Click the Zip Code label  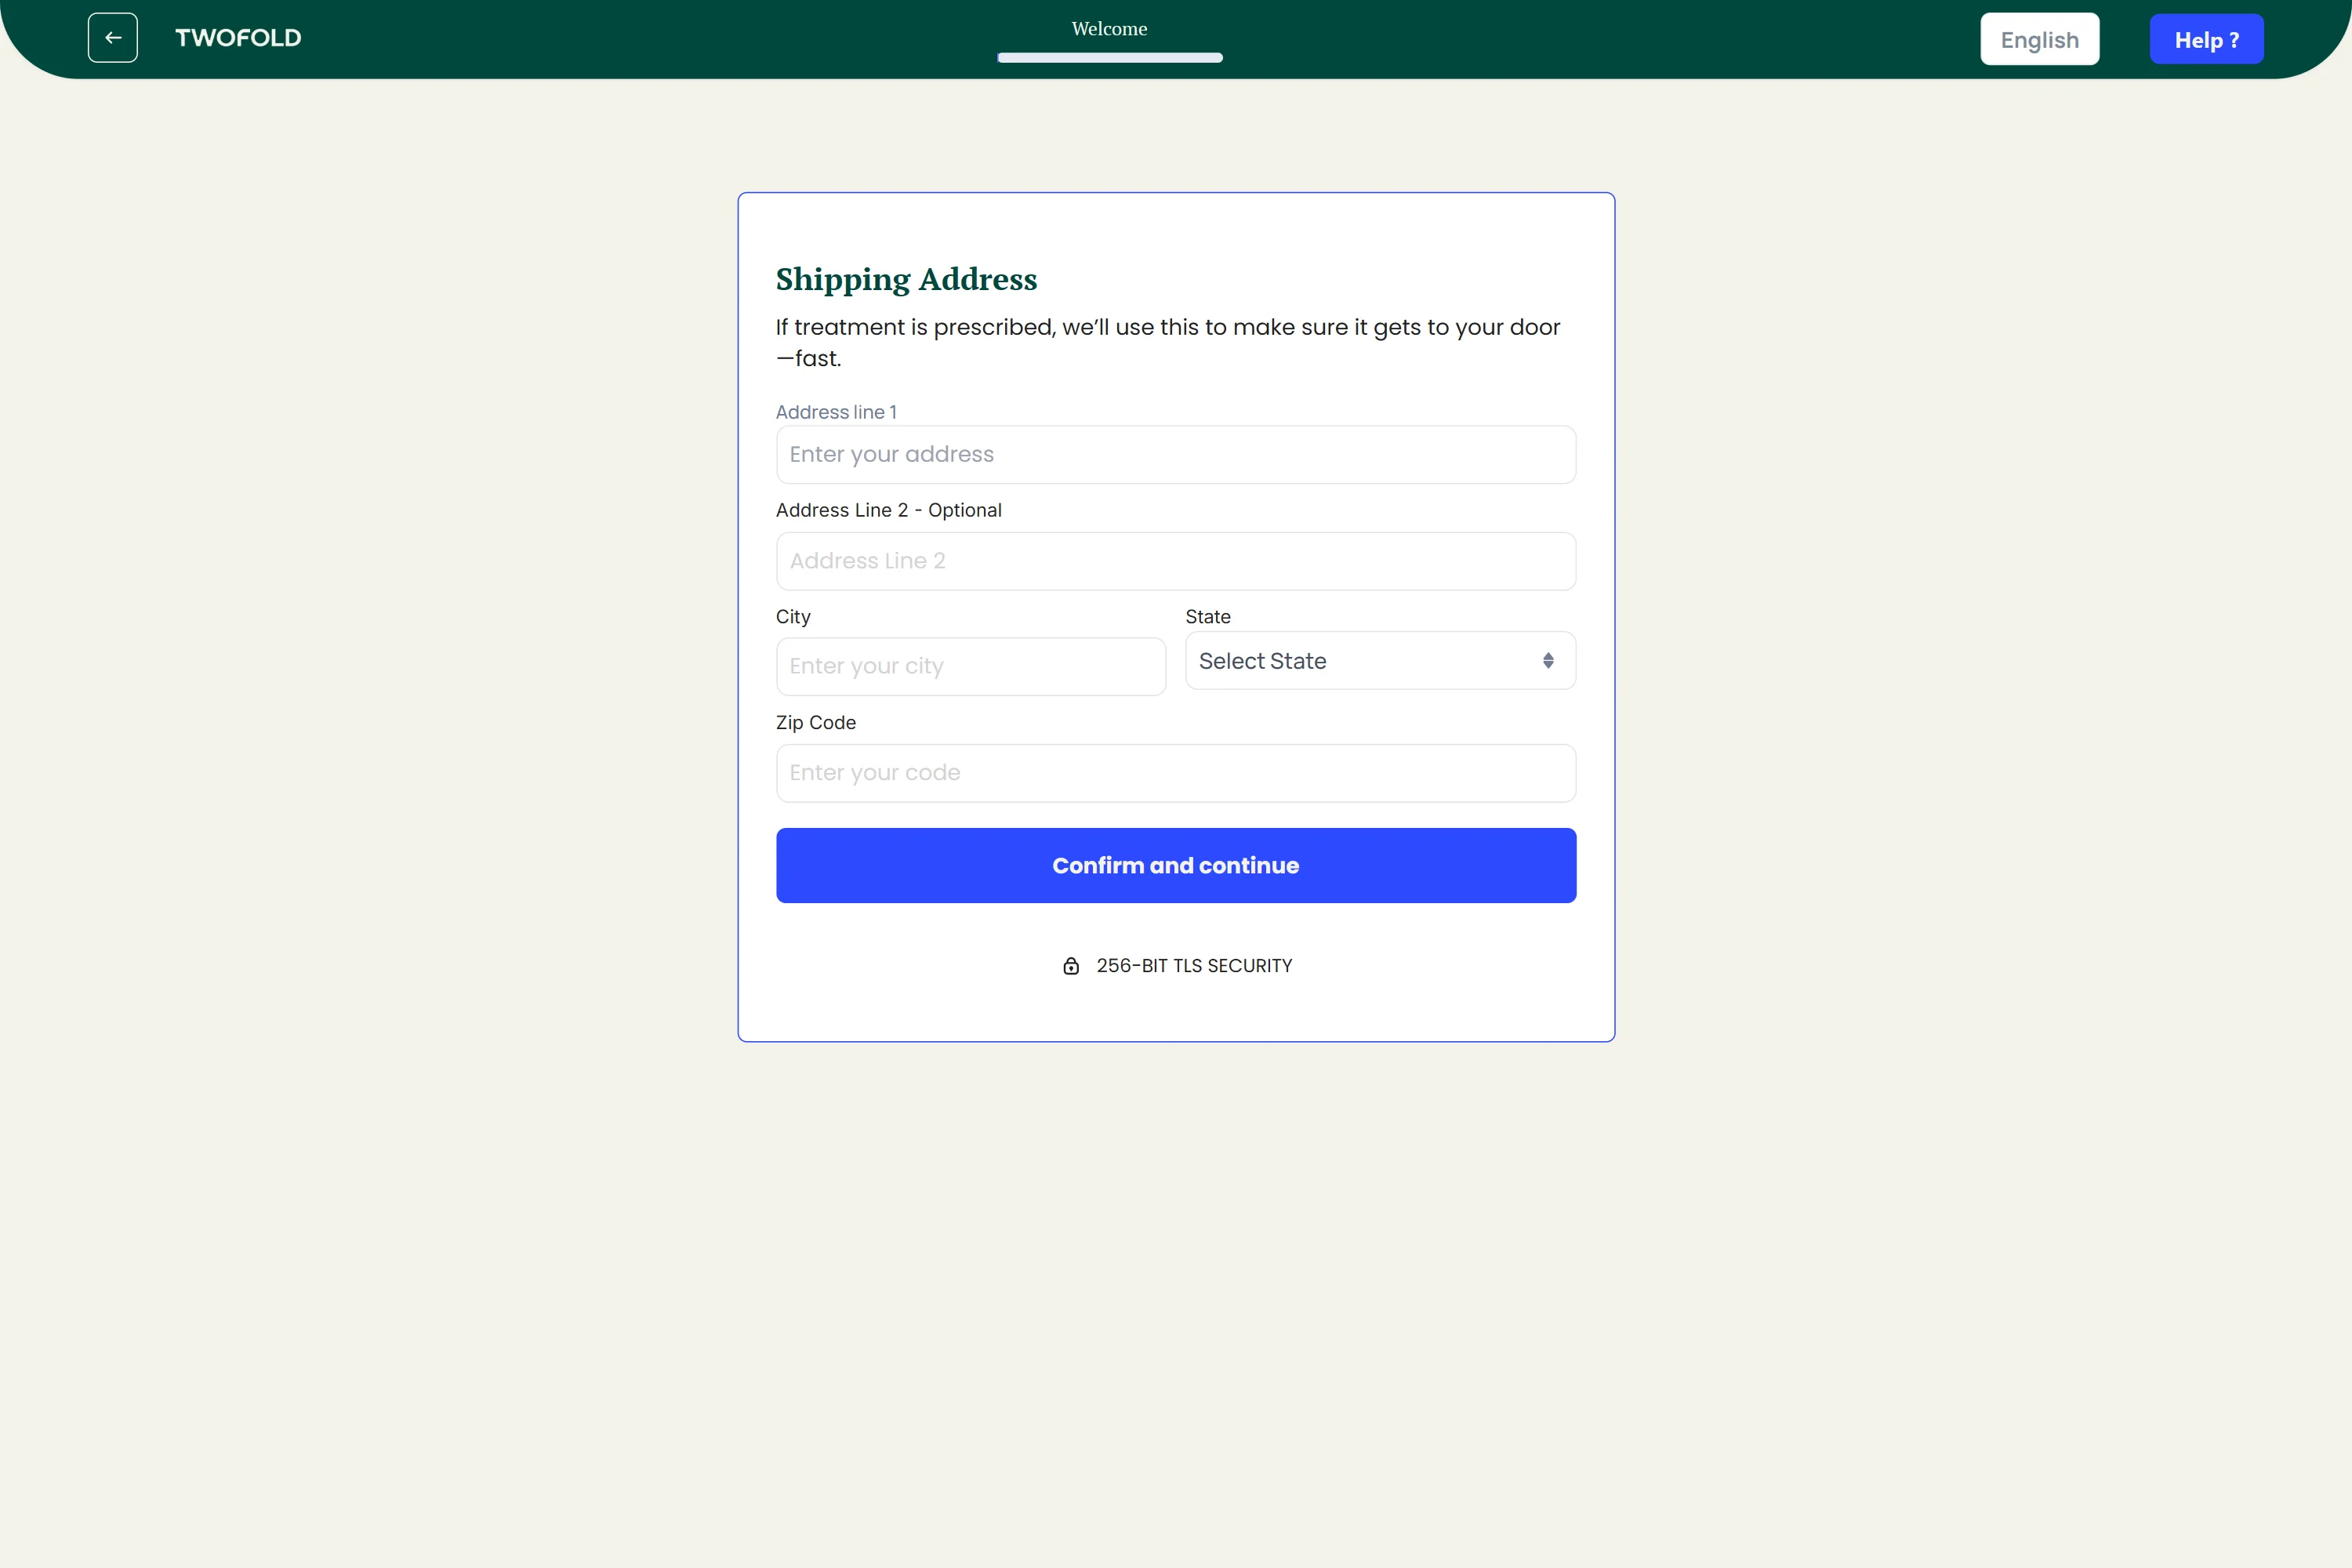pos(815,722)
